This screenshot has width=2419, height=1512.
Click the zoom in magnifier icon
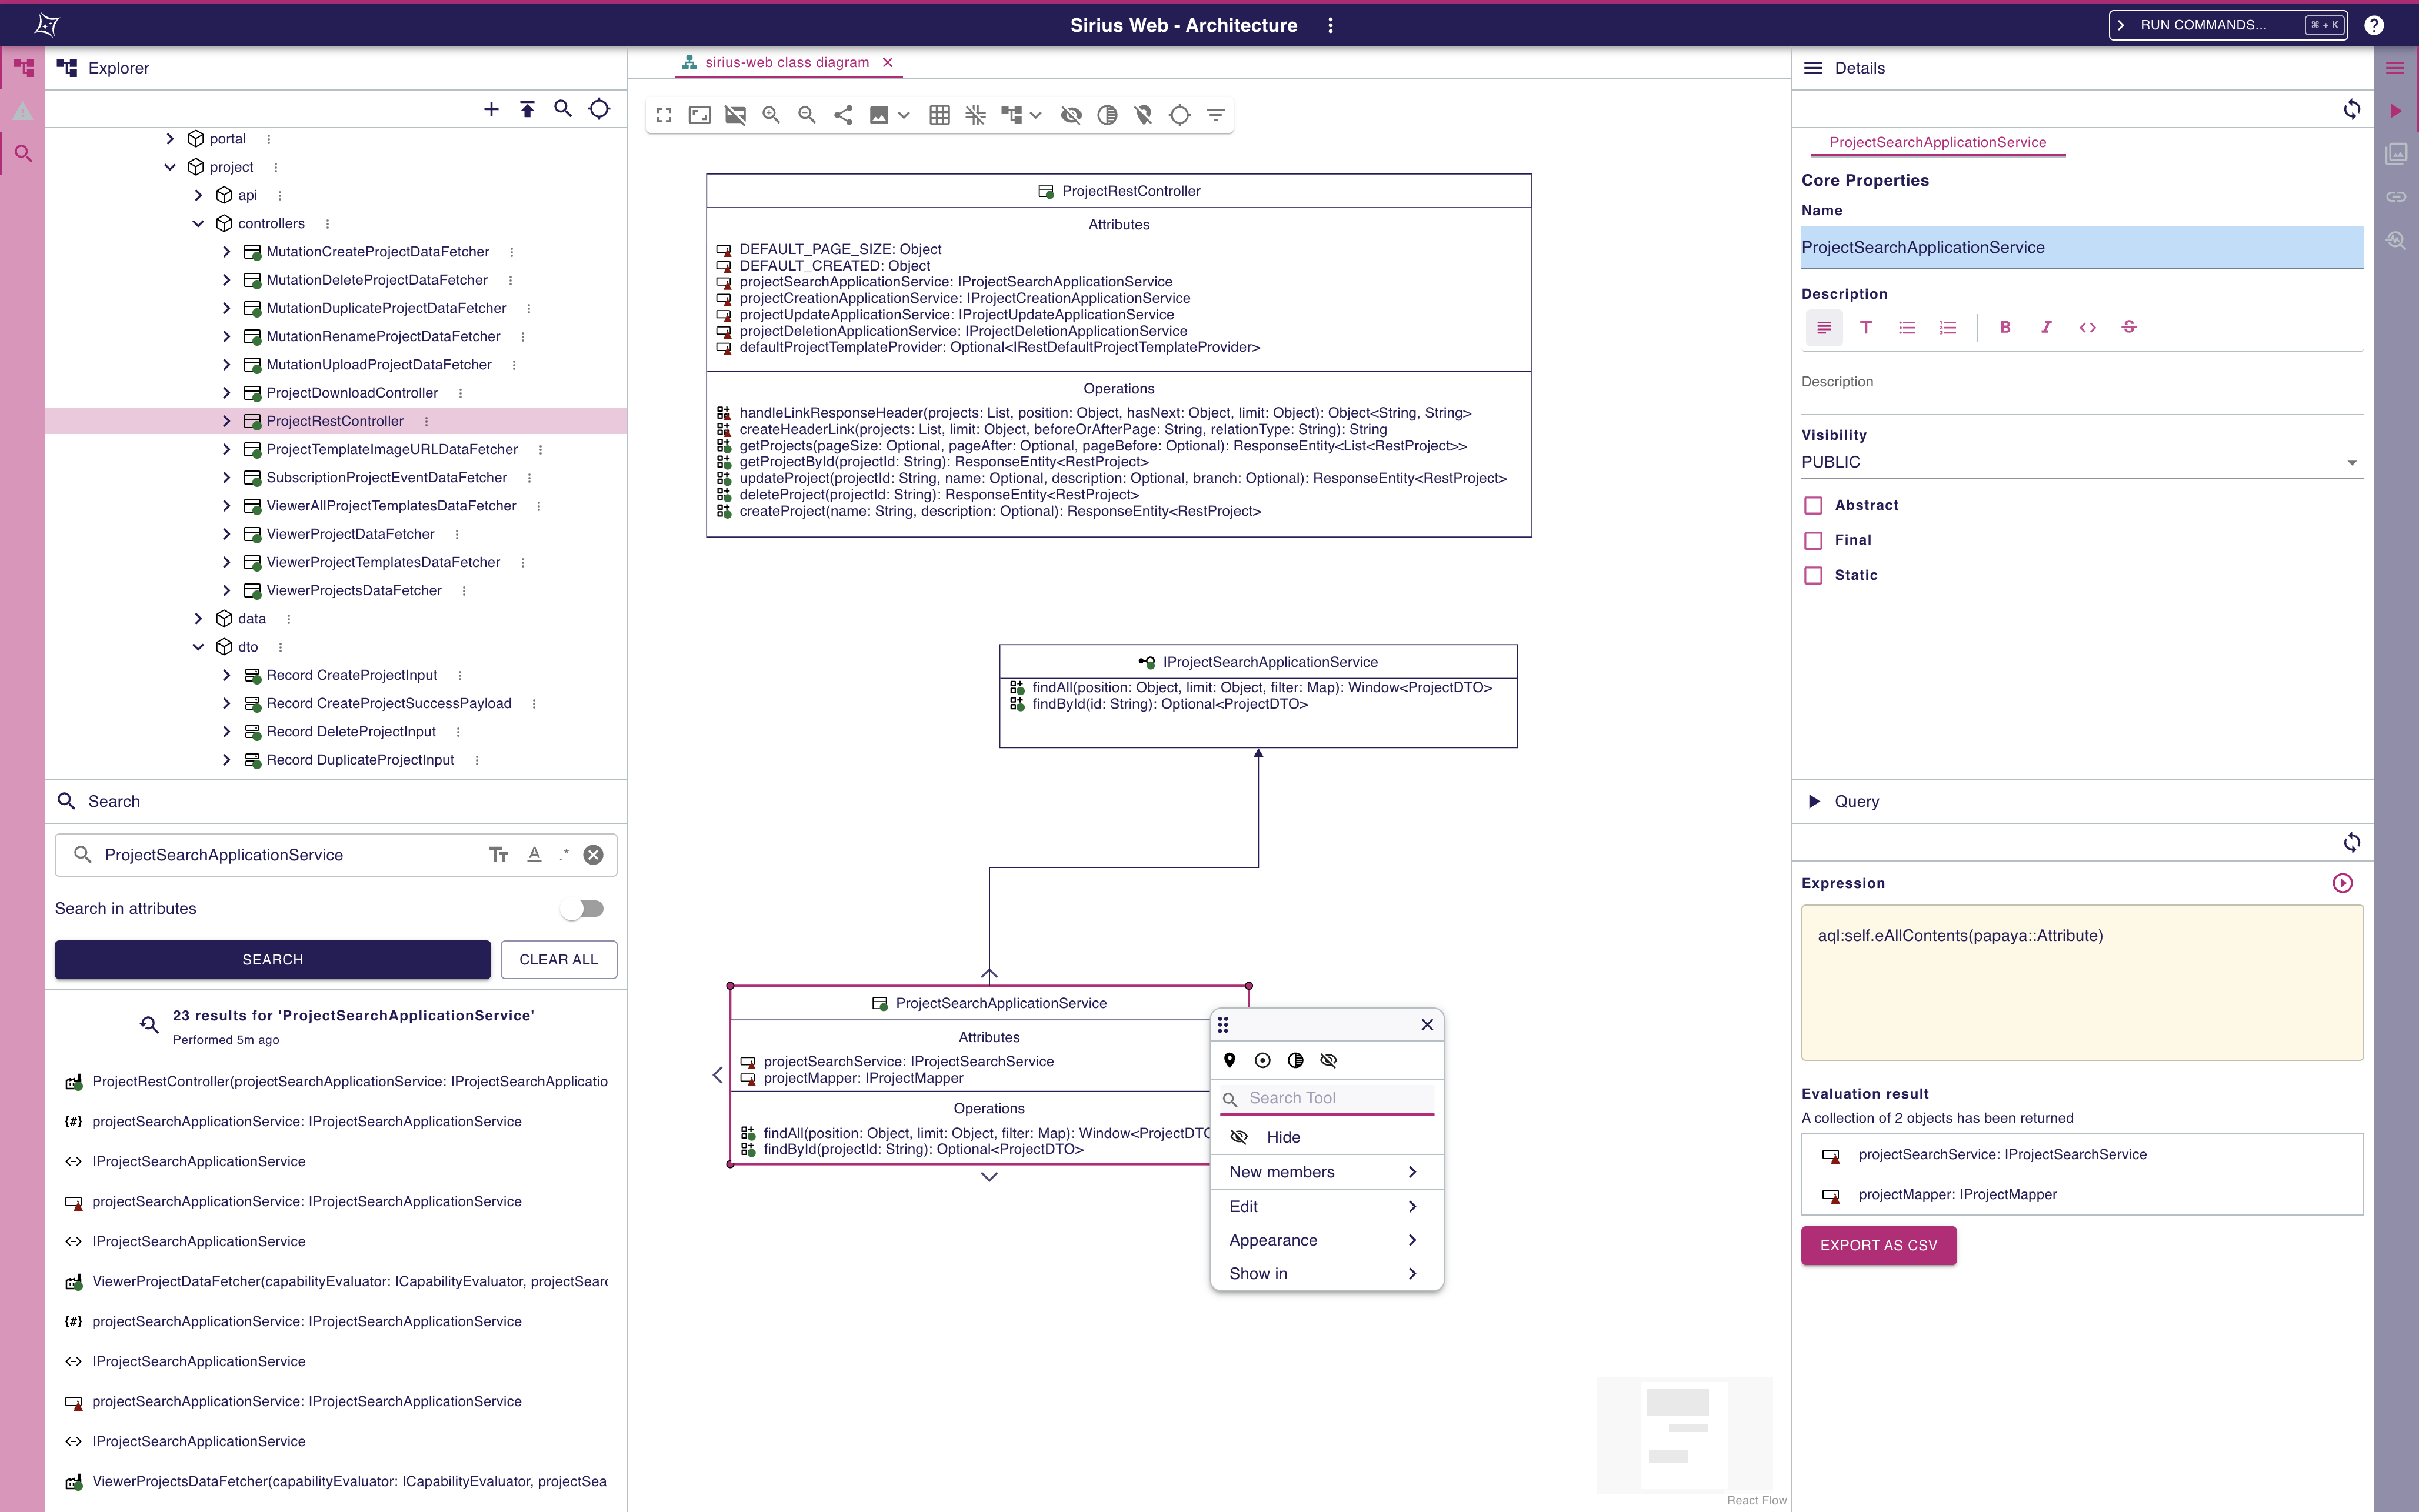point(771,115)
